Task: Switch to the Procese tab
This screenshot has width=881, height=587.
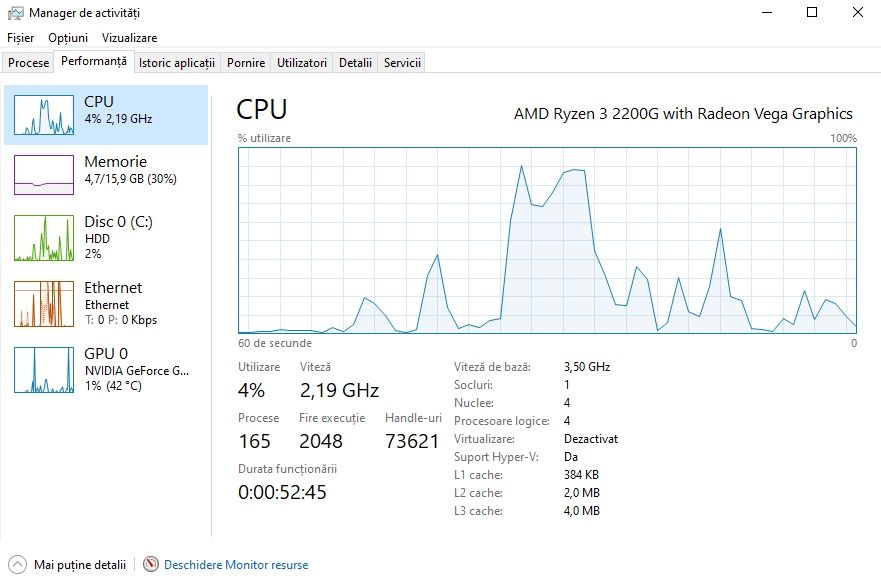Action: point(29,63)
